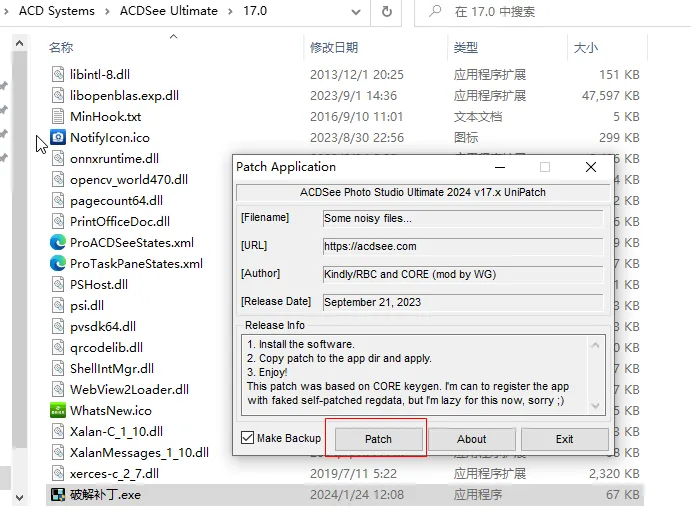Click the ACDSee Ultimate breadcrumb

tap(169, 11)
